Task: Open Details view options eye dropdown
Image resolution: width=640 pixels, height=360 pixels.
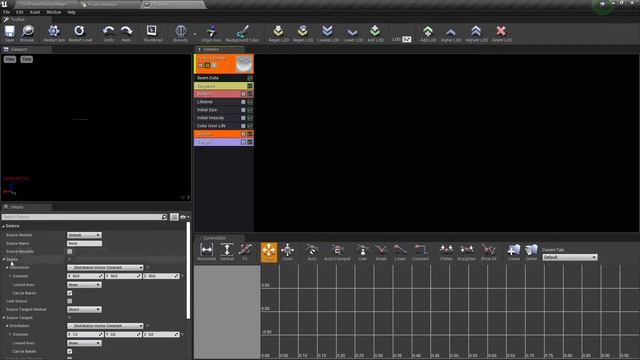Action: pos(184,217)
